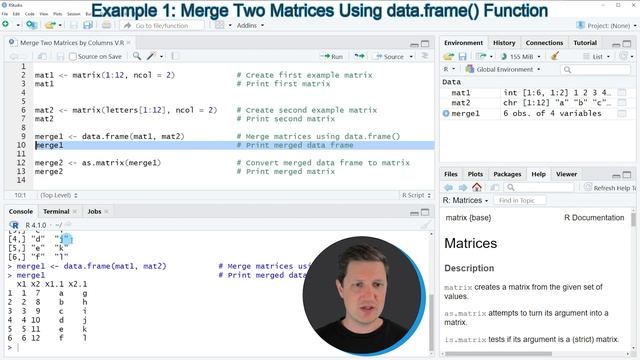Click the Run button

[x=332, y=56]
